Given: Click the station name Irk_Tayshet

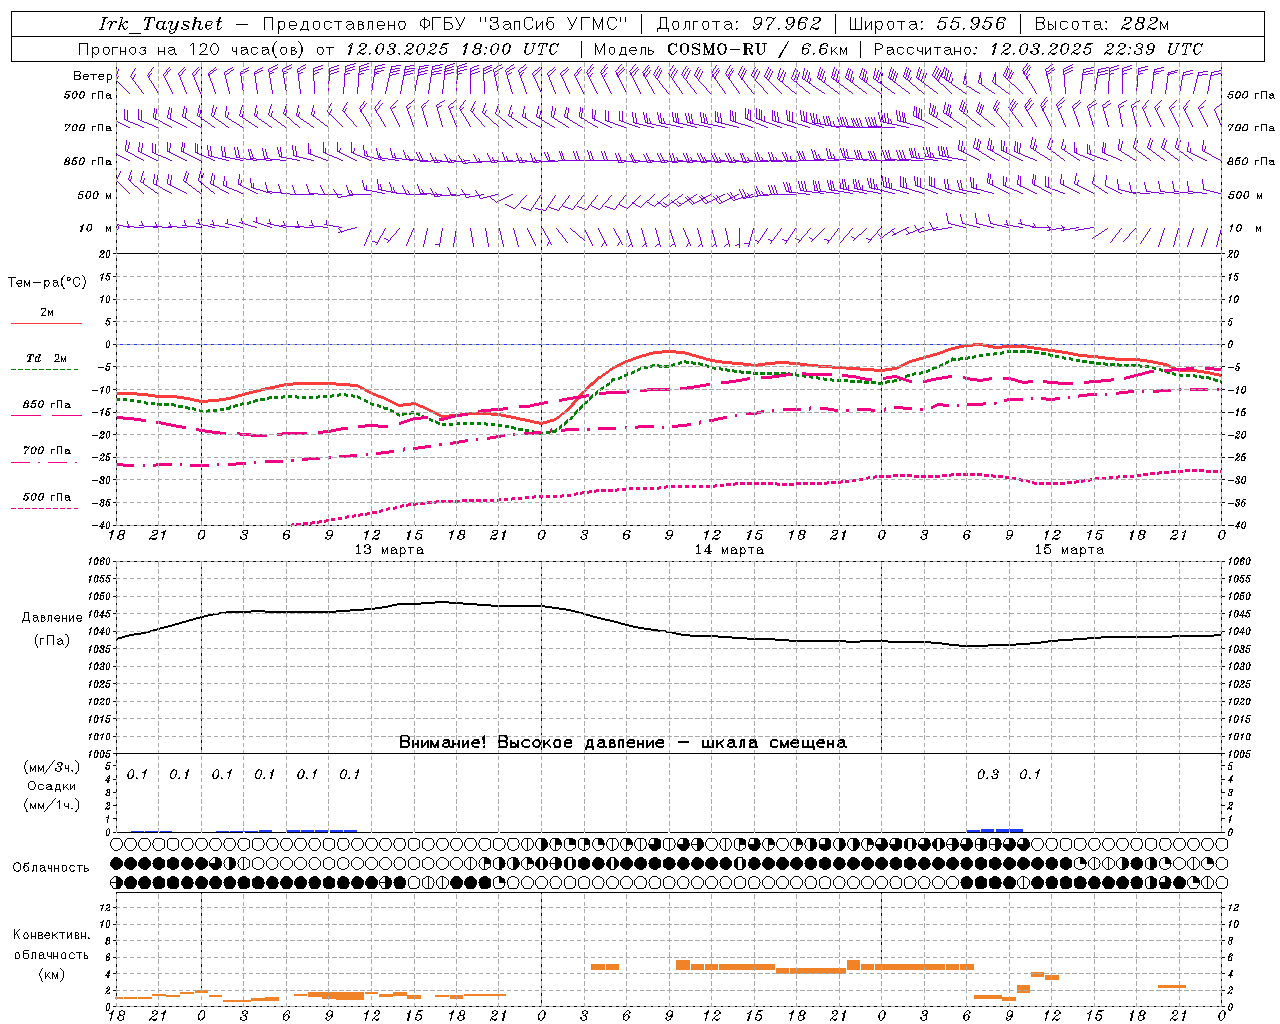Looking at the screenshot, I should point(161,24).
